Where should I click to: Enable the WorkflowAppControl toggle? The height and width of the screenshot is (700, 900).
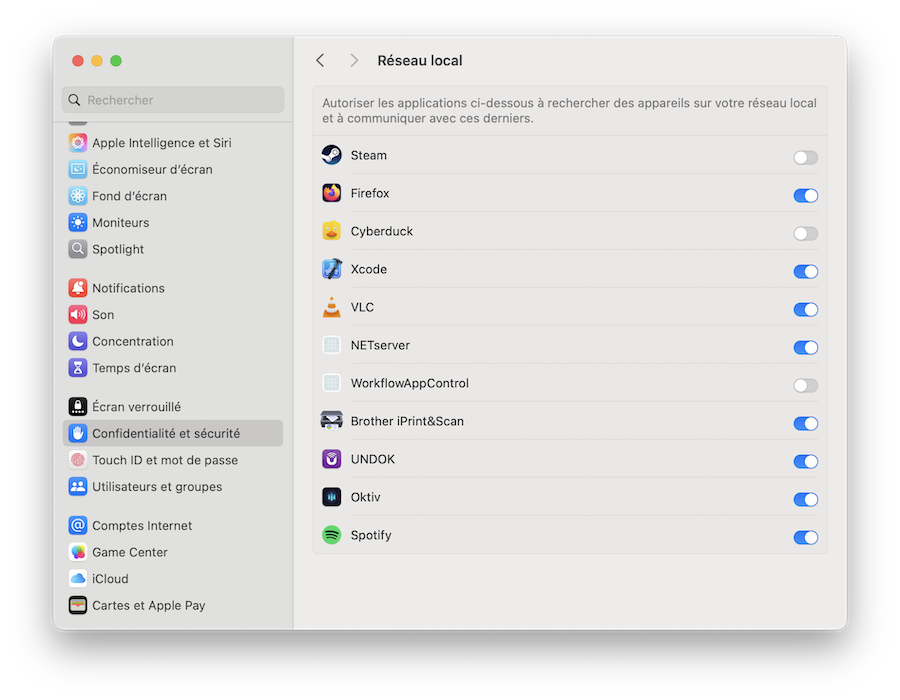(x=805, y=386)
